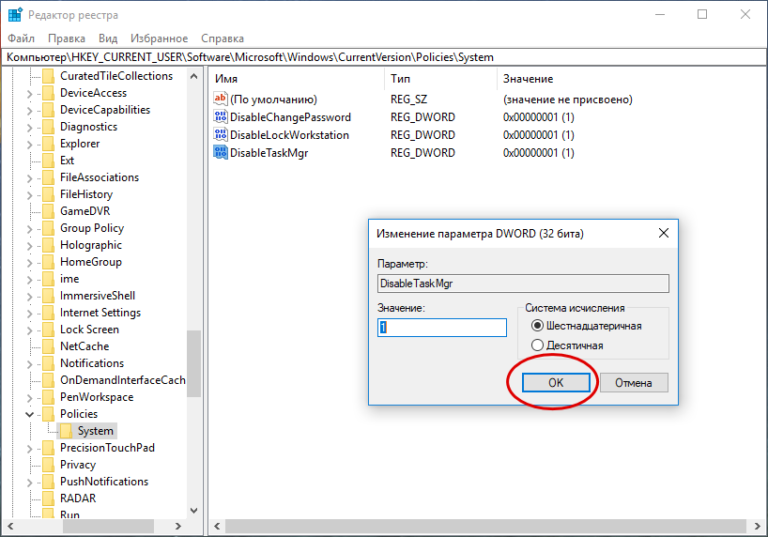The height and width of the screenshot is (537, 768).
Task: Expand the Internet Settings tree node
Action: 29,312
